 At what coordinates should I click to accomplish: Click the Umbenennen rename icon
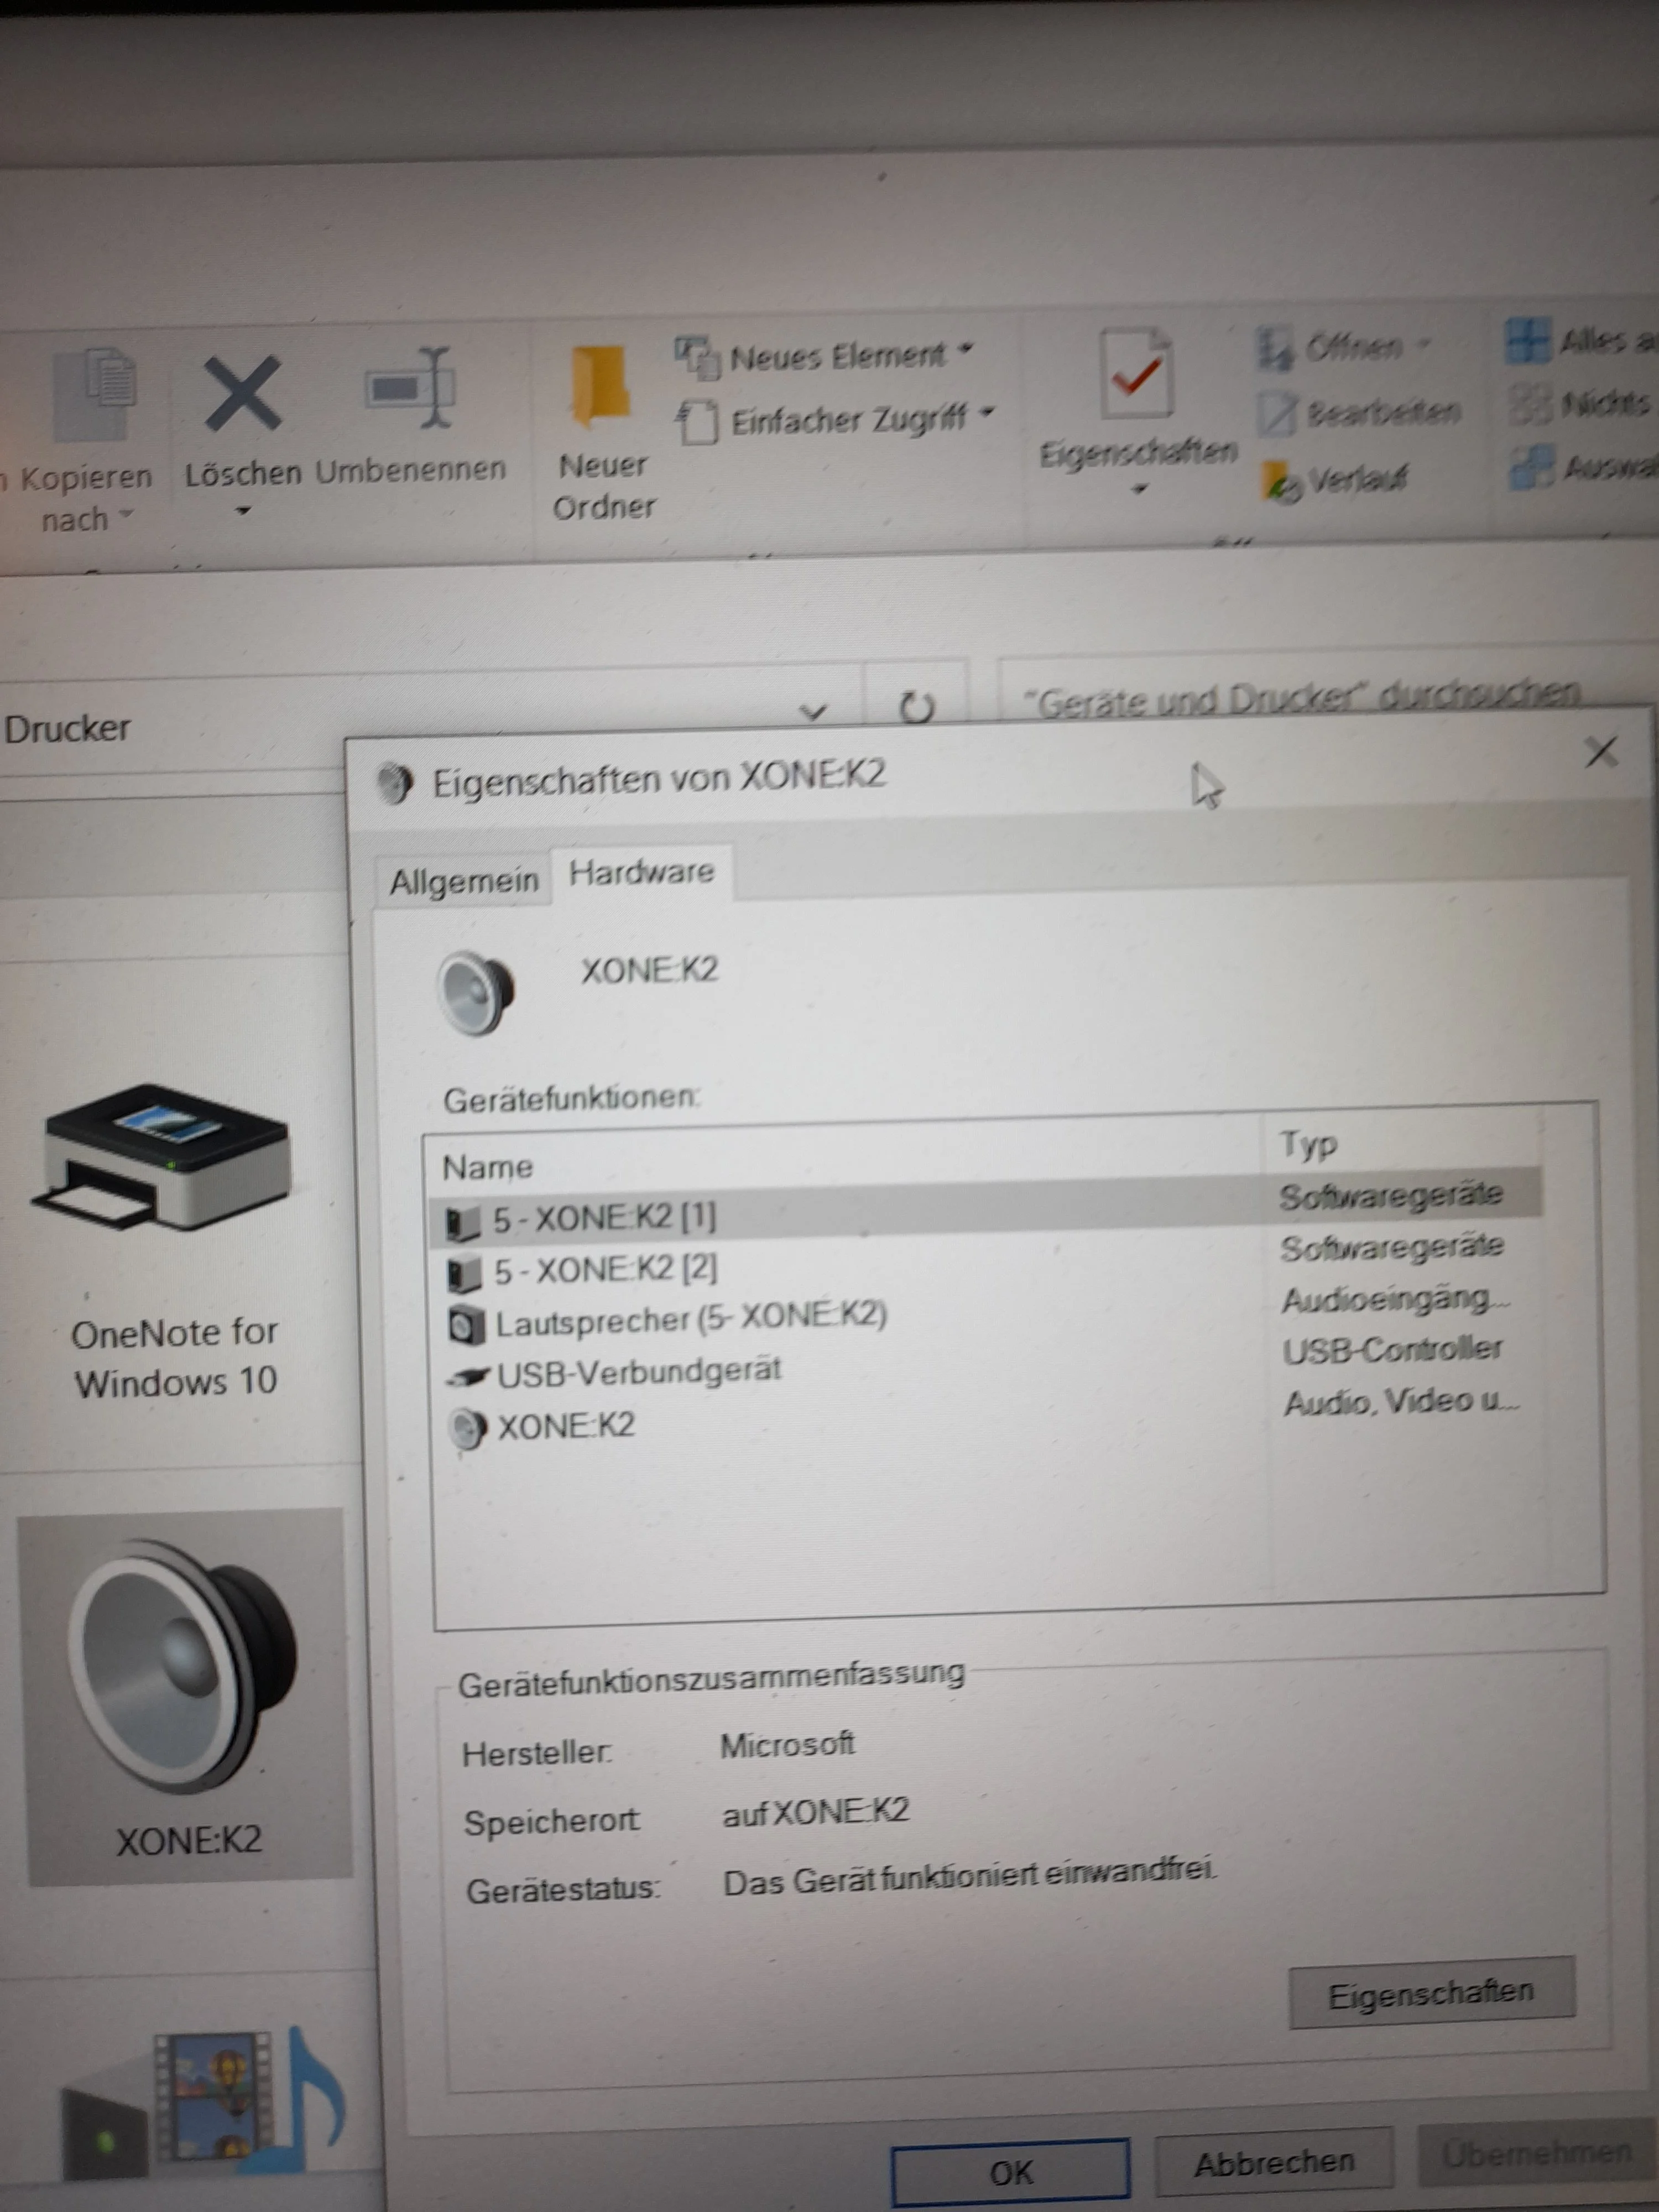tap(410, 389)
